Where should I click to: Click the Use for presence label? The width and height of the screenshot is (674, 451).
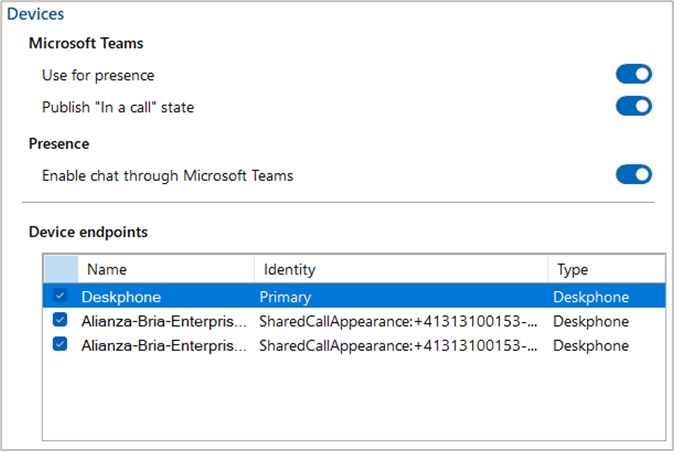pos(98,75)
